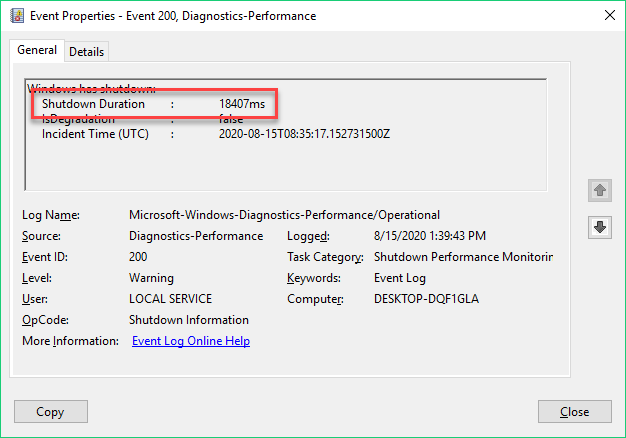
Task: Click the Shutdown Duration value 18407ms
Action: 242,104
